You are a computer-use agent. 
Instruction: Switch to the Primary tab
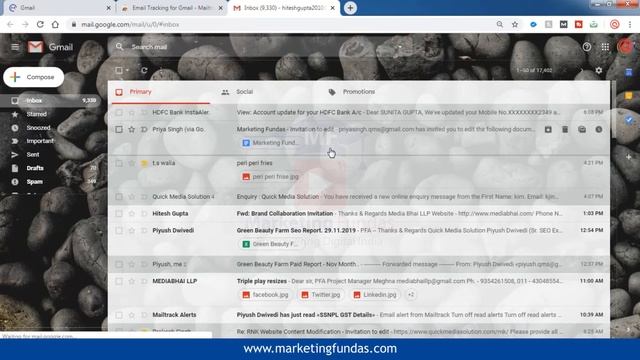(x=161, y=92)
